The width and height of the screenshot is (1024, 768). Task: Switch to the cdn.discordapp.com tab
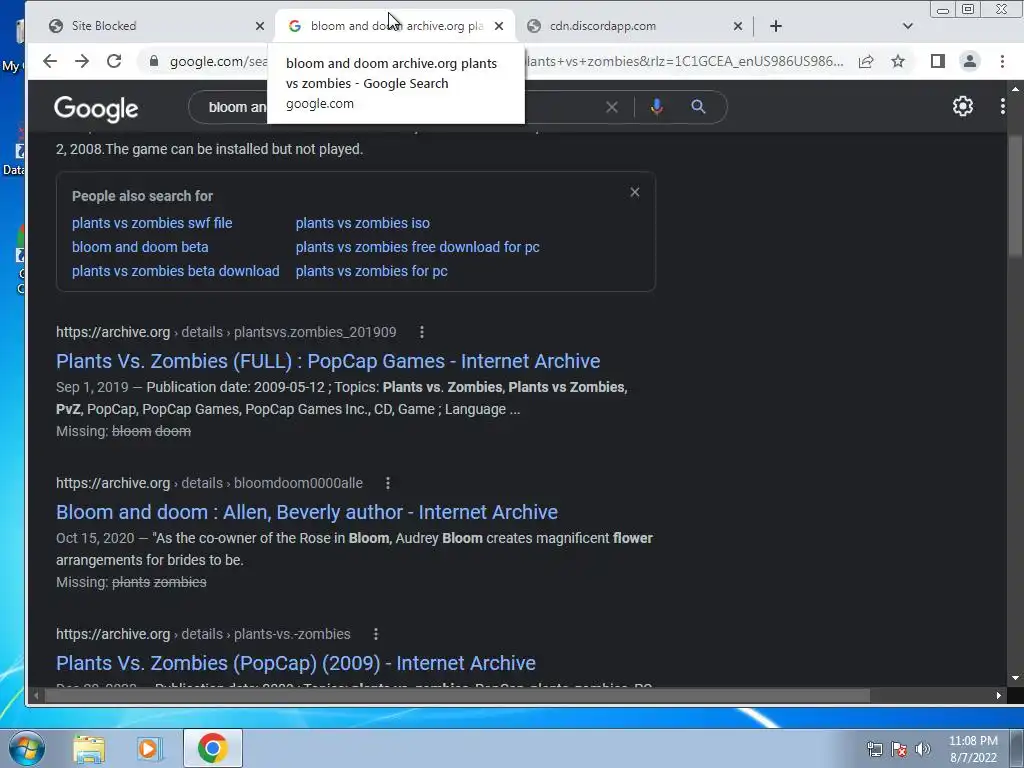632,26
